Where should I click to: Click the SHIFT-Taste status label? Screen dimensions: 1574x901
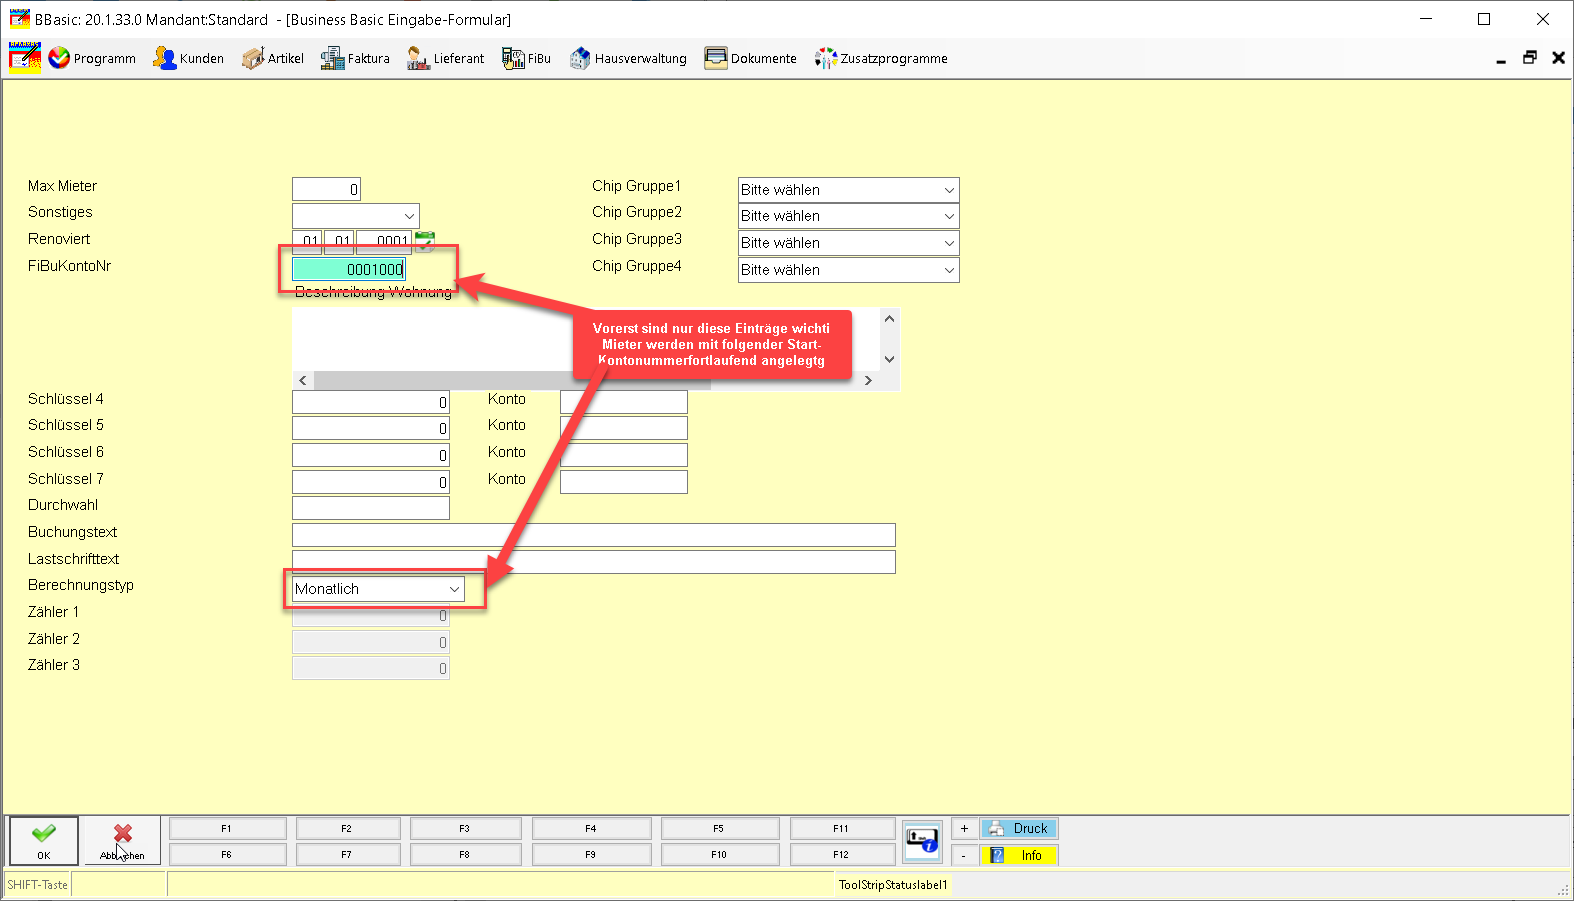pyautogui.click(x=37, y=885)
